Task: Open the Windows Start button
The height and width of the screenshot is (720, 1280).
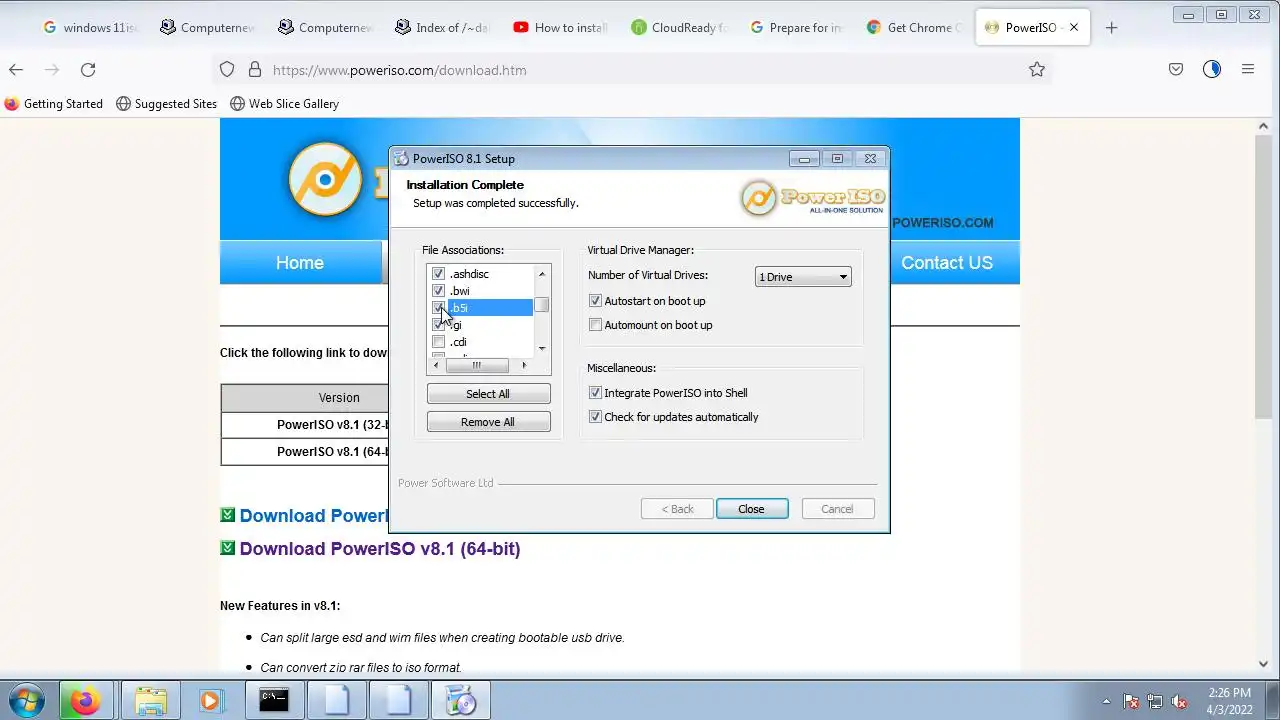Action: pyautogui.click(x=27, y=700)
